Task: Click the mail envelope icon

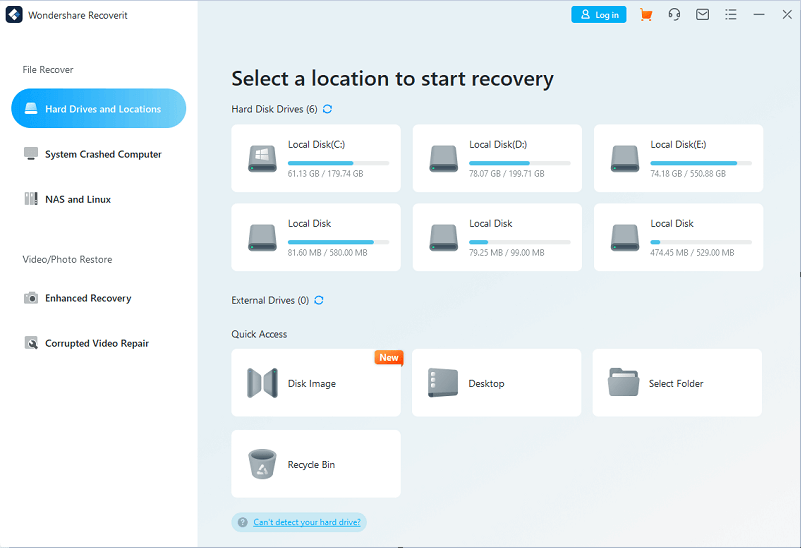Action: (703, 15)
